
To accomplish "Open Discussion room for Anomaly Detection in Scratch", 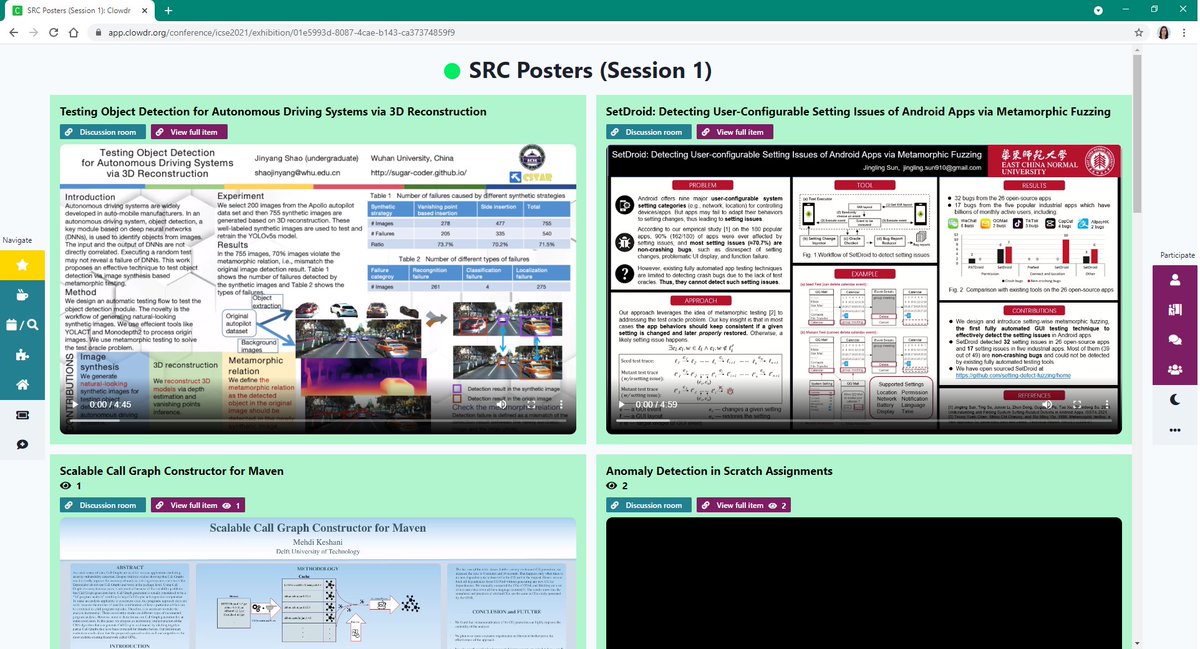I will [647, 505].
